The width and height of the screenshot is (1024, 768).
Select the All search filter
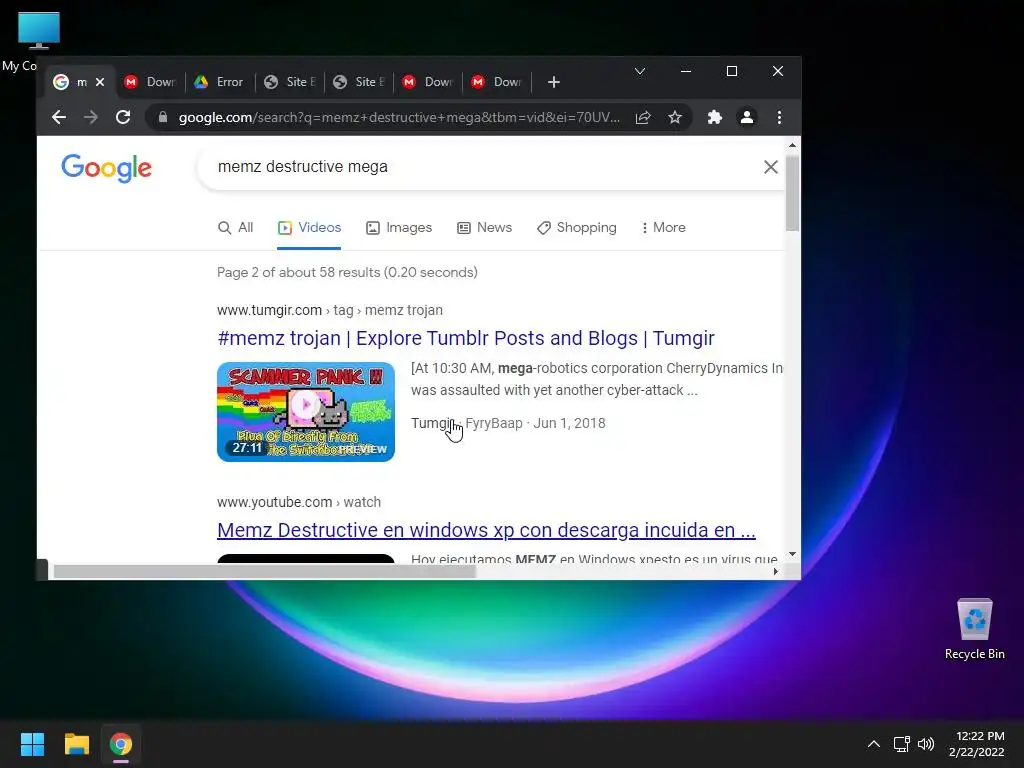[235, 228]
